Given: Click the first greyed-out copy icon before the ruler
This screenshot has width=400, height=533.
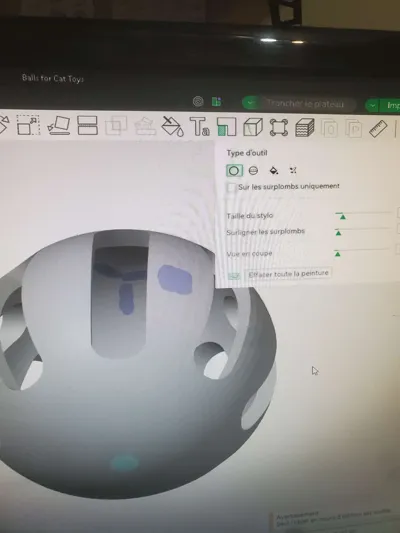Looking at the screenshot, I should (x=329, y=128).
